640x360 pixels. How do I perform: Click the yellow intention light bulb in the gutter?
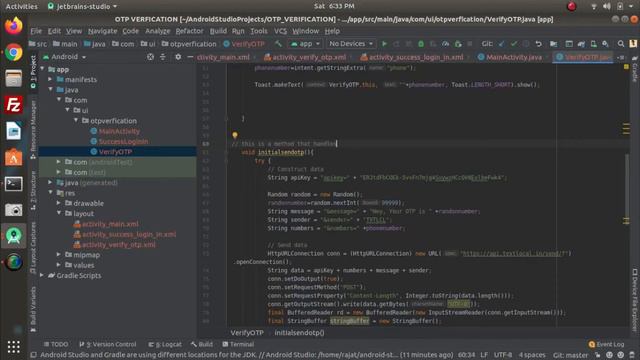235,135
